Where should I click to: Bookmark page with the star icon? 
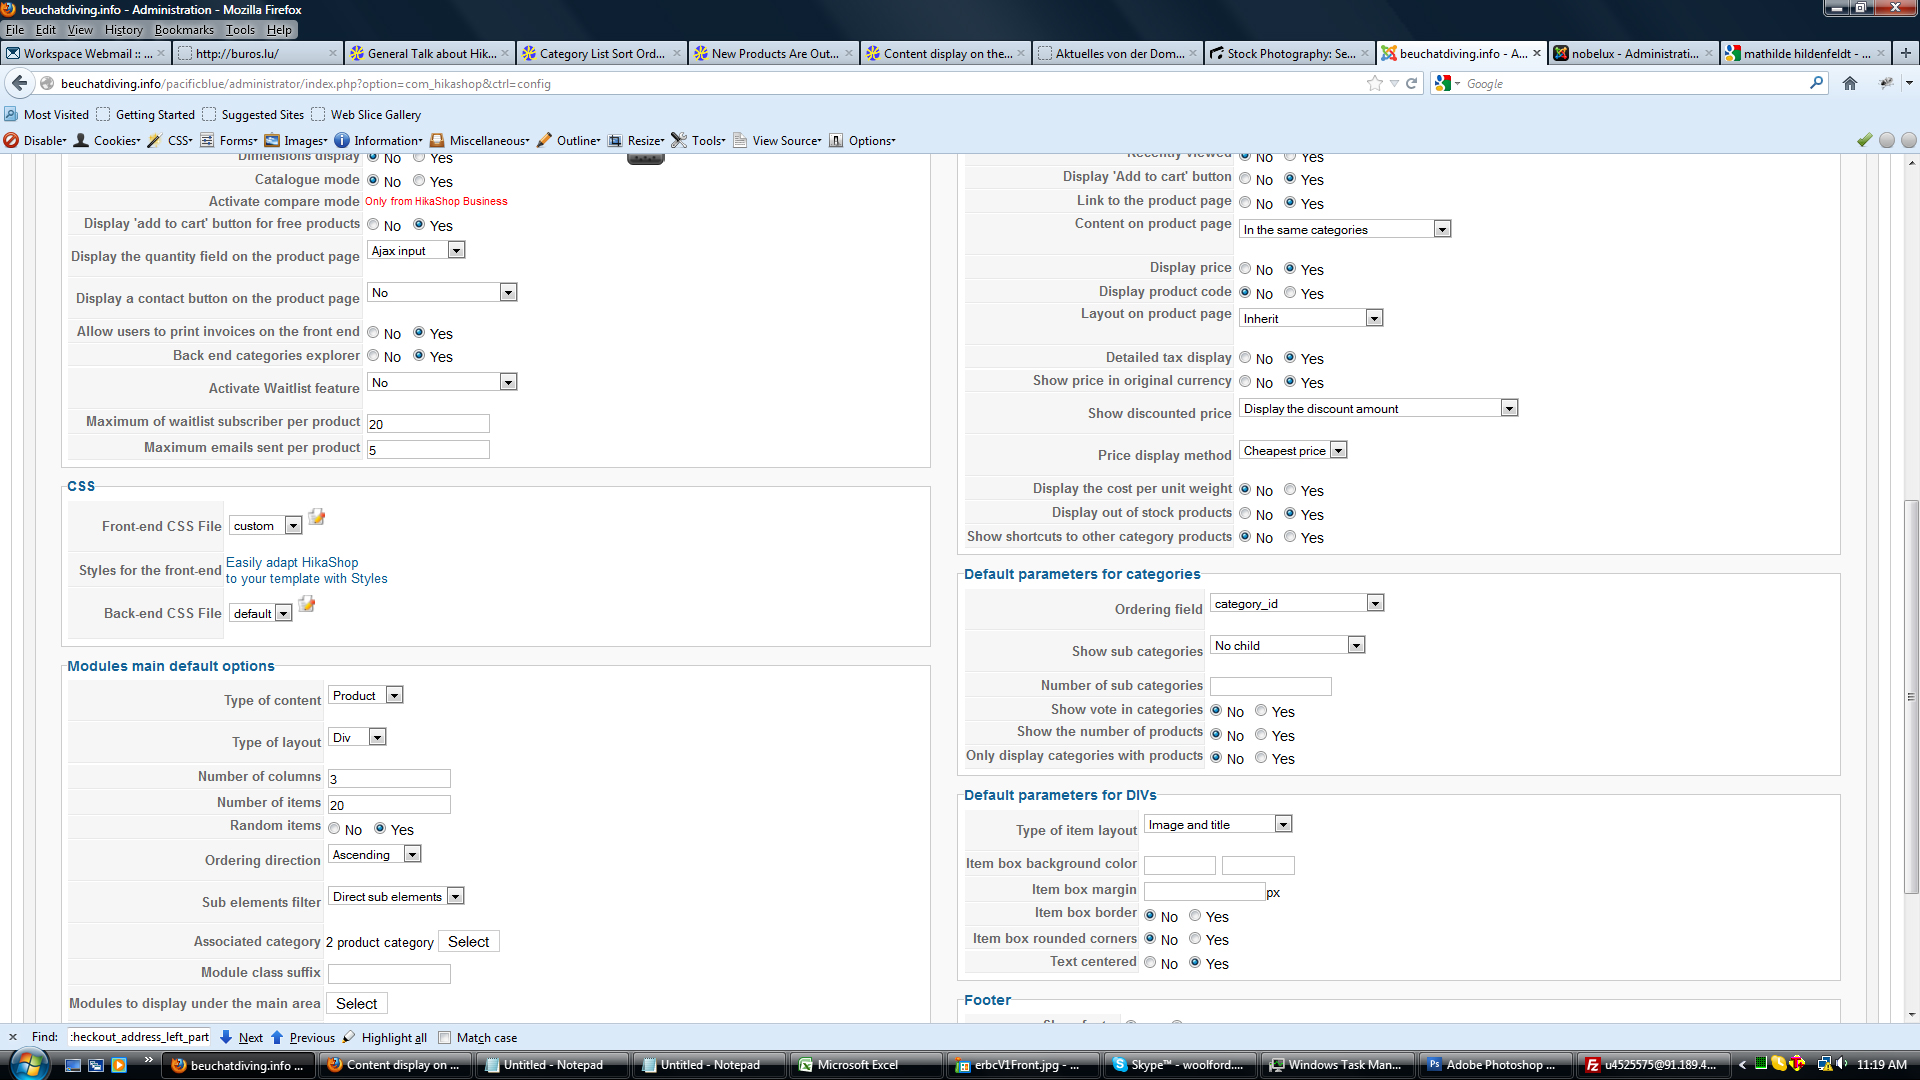[x=1375, y=83]
